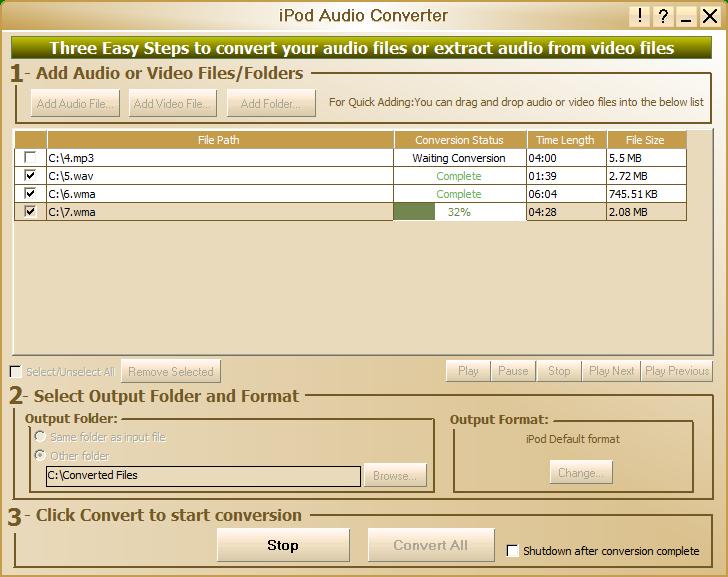Click the File Path column header
The image size is (728, 577).
tap(220, 140)
